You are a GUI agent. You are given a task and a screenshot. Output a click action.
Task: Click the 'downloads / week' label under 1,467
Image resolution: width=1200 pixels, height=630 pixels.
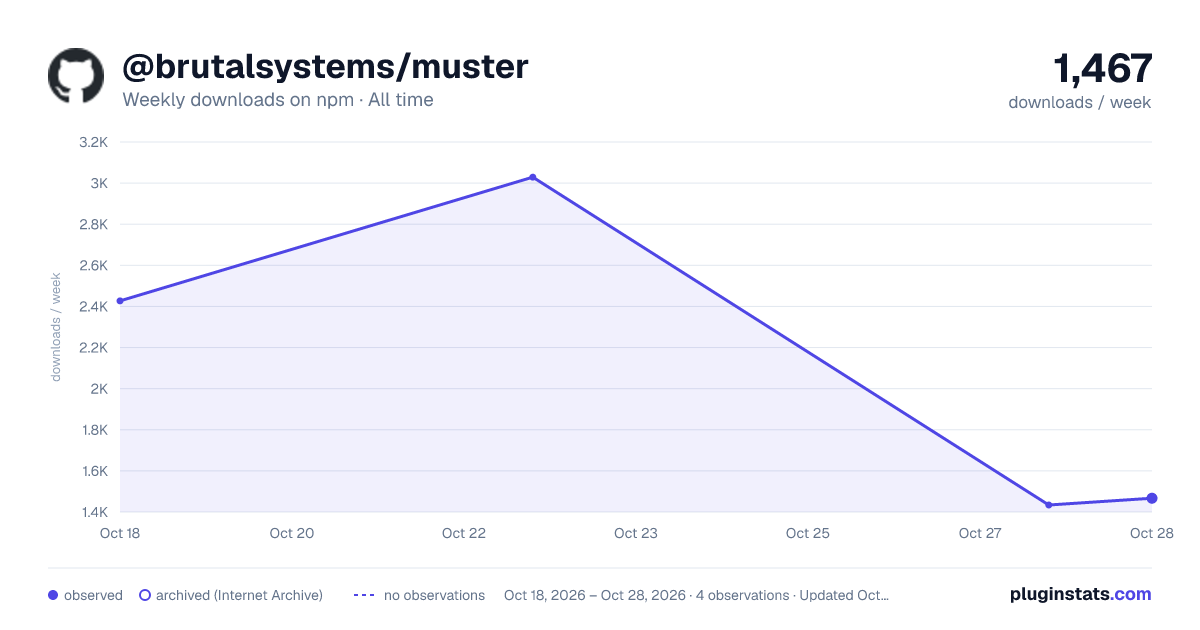(x=1080, y=102)
